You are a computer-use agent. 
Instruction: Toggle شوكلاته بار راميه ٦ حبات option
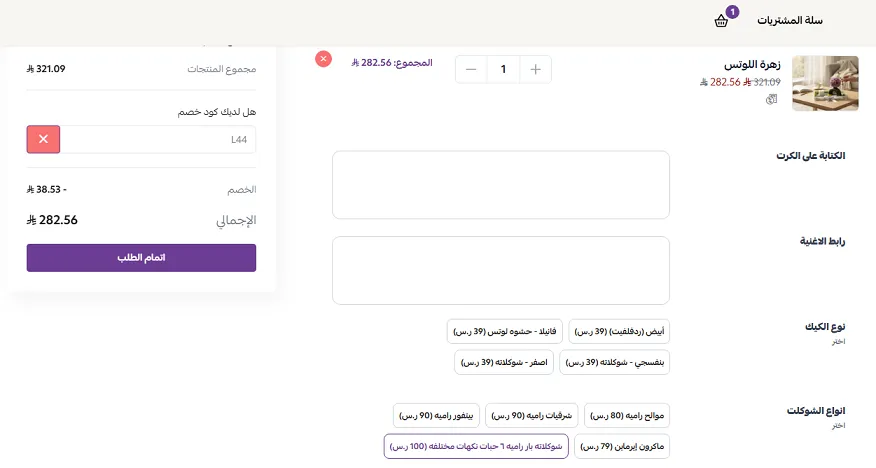coord(476,447)
